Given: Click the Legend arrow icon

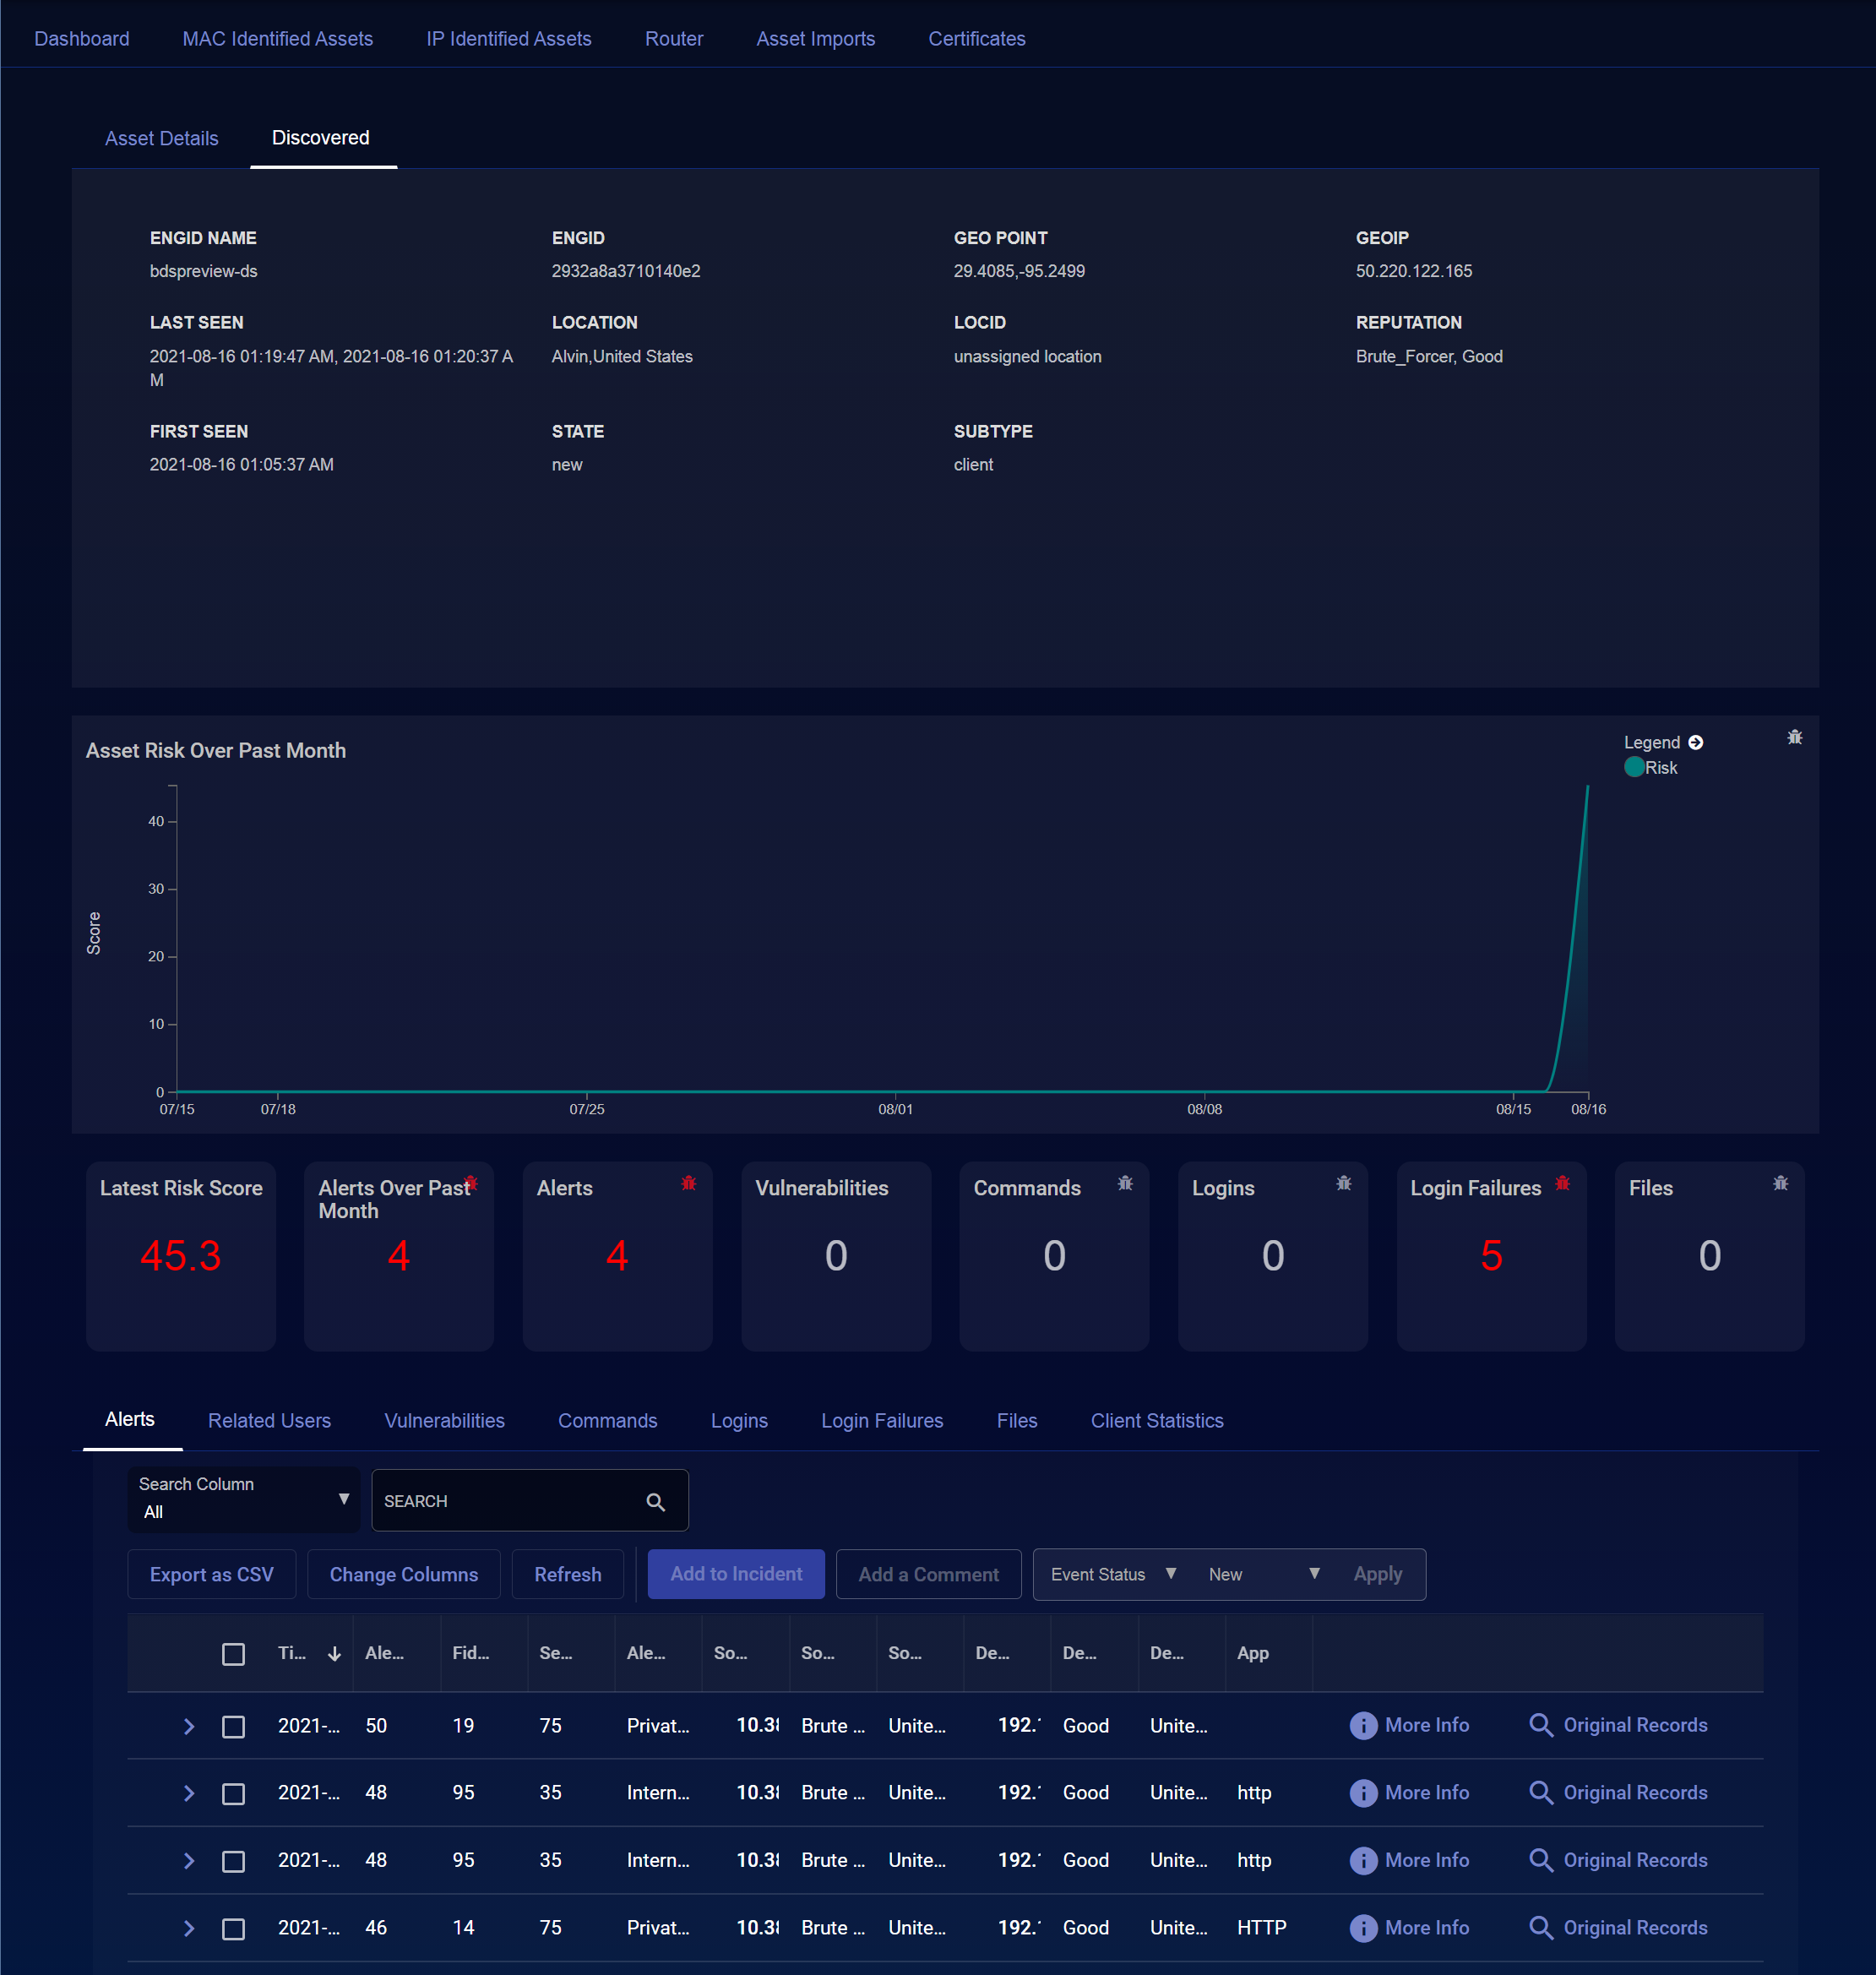Looking at the screenshot, I should pyautogui.click(x=1695, y=742).
